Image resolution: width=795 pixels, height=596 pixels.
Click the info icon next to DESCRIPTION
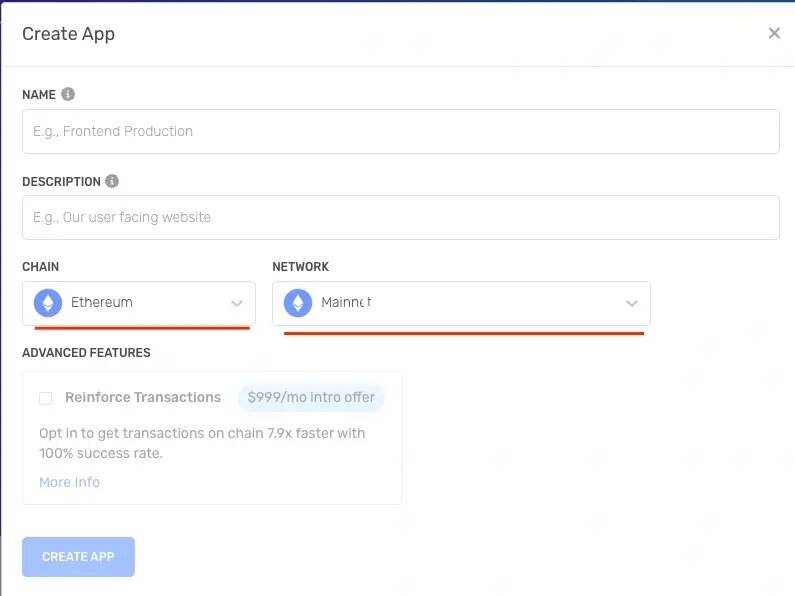click(112, 181)
